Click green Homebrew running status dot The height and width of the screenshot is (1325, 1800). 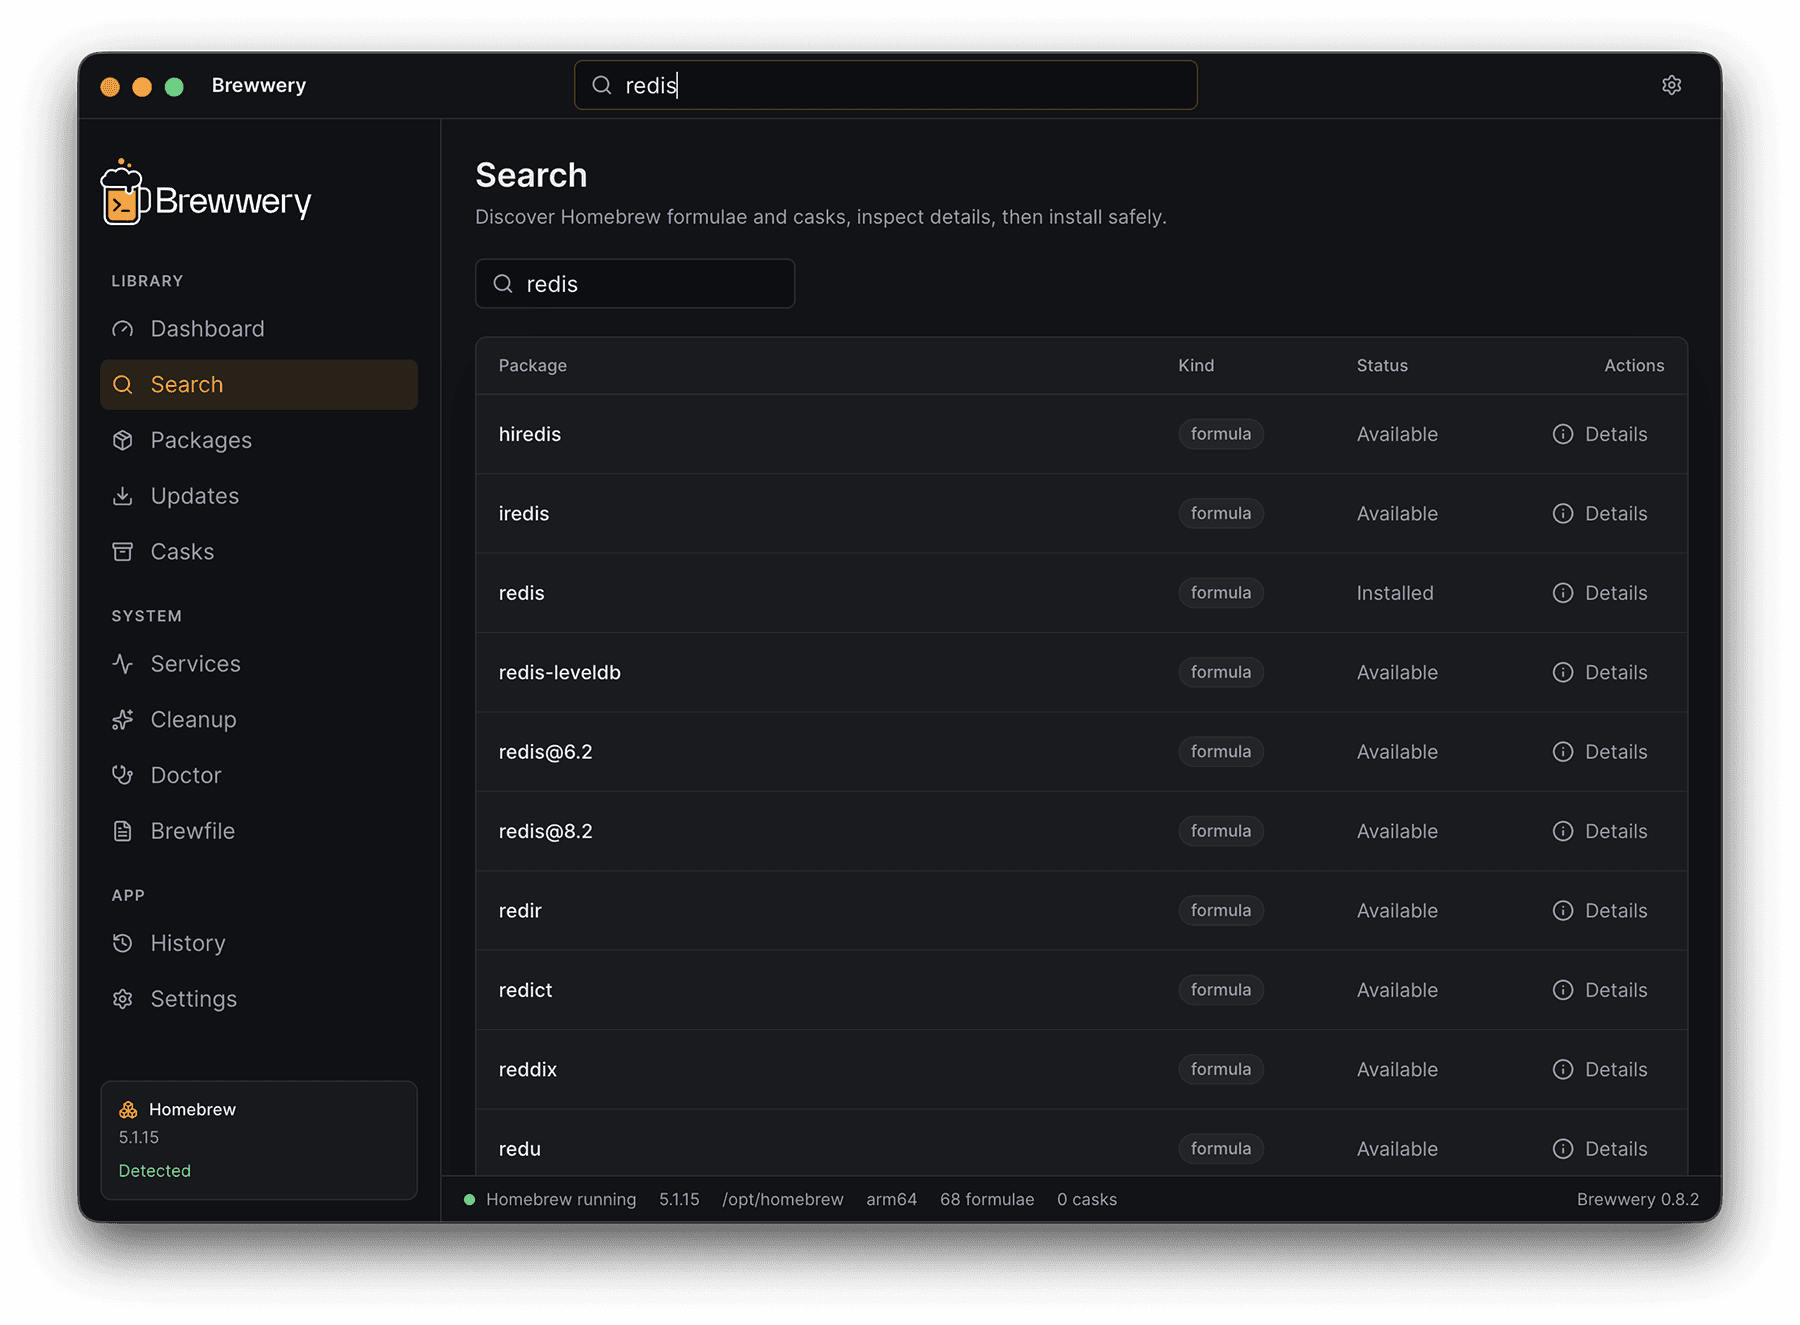469,1199
